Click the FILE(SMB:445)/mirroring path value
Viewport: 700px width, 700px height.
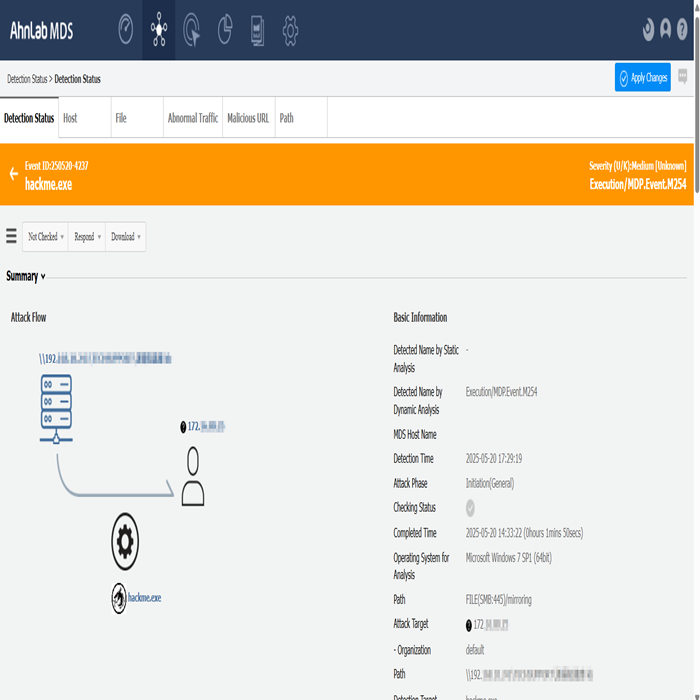499,600
